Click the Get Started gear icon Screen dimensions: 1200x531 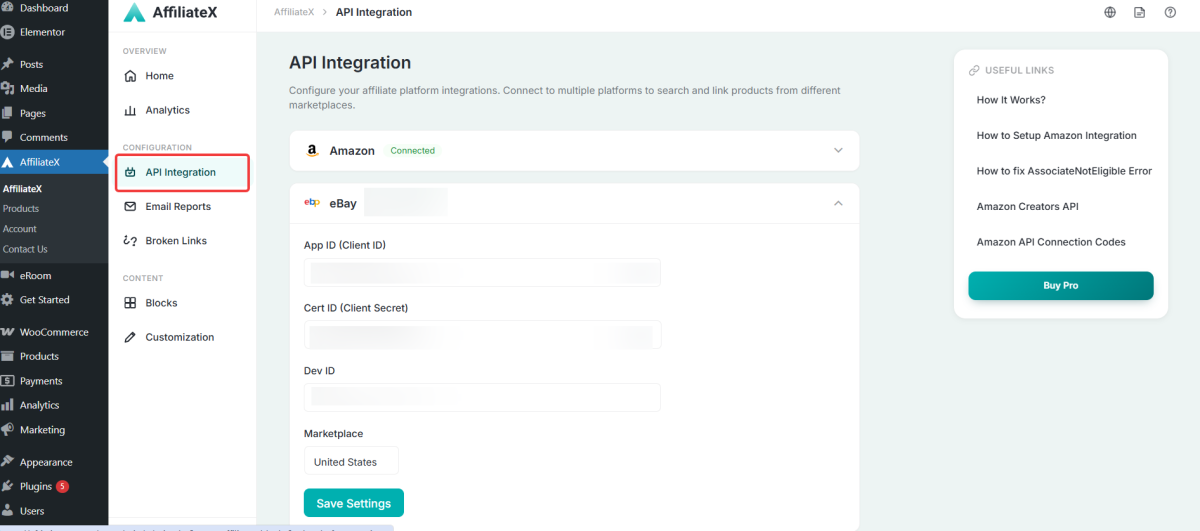tap(7, 300)
